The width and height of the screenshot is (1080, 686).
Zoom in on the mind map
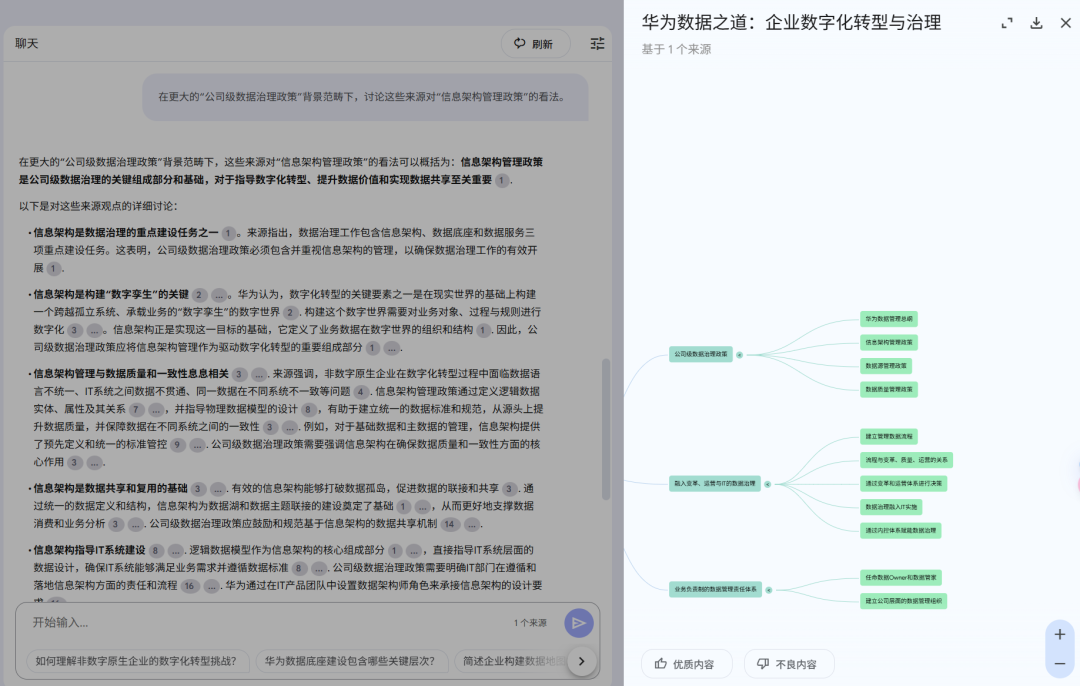click(1060, 634)
